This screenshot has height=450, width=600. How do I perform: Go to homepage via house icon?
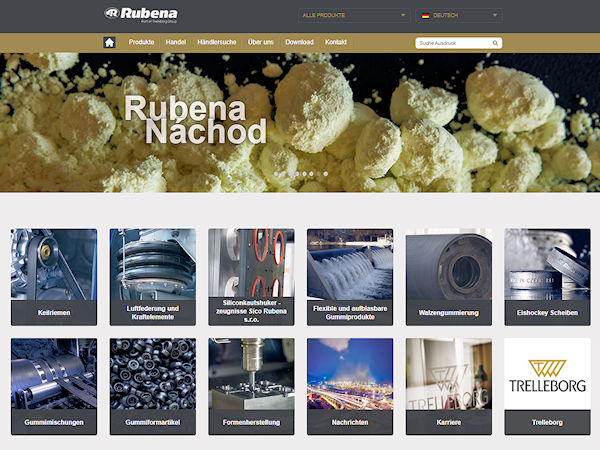[109, 42]
